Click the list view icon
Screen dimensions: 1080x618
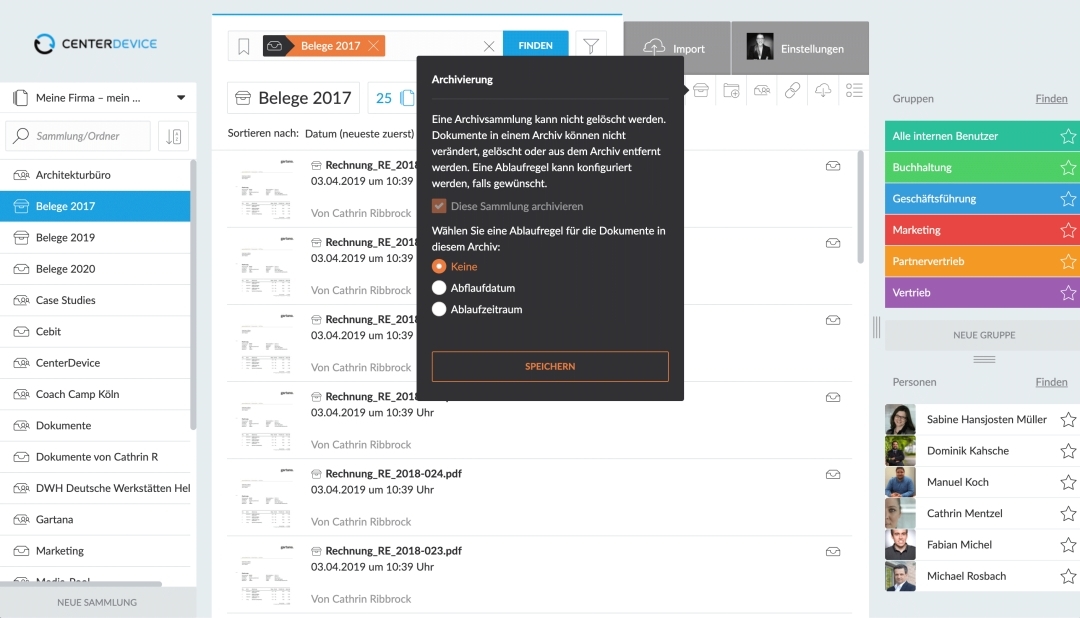pos(854,91)
